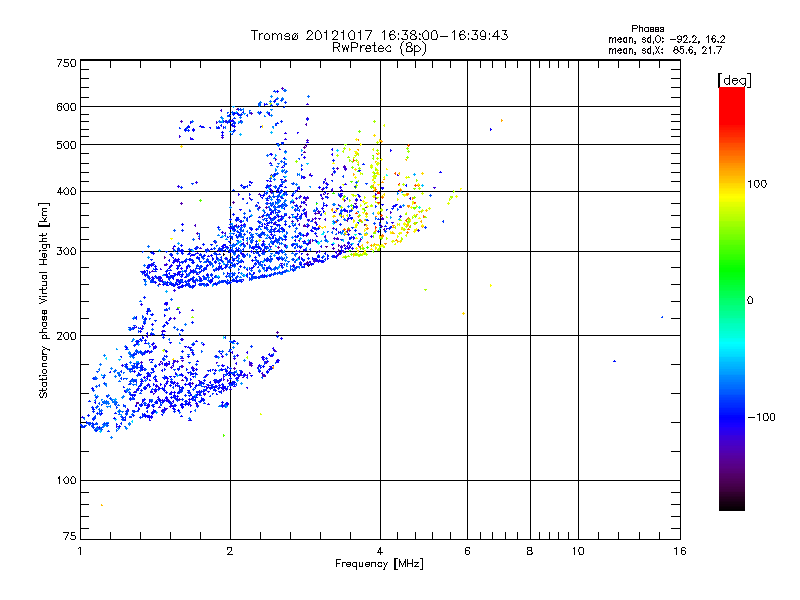Click the 'Frequency [MHz]' axis label
The image size is (800, 600).
pos(379,564)
